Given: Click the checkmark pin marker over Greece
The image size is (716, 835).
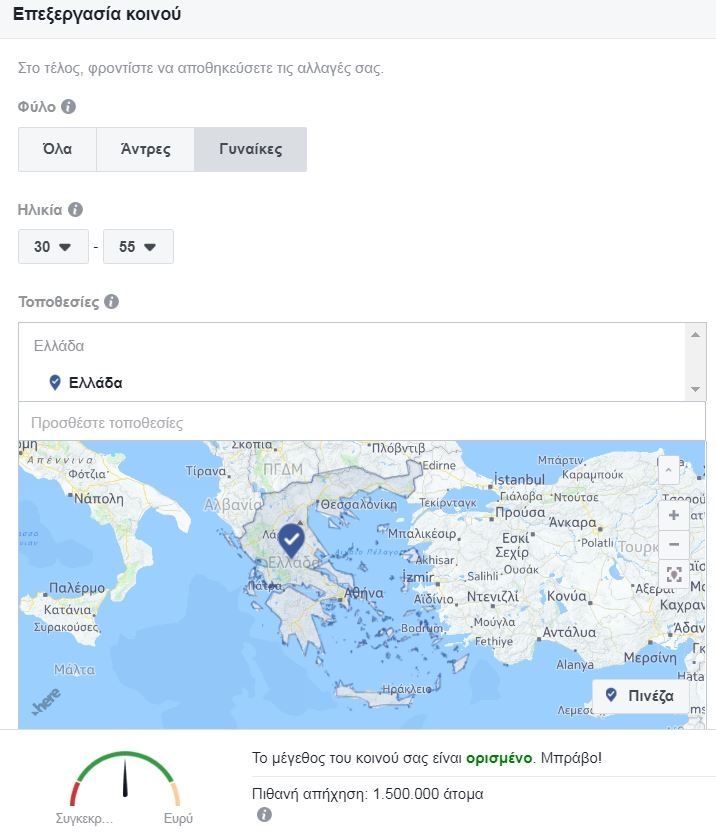Looking at the screenshot, I should [291, 540].
